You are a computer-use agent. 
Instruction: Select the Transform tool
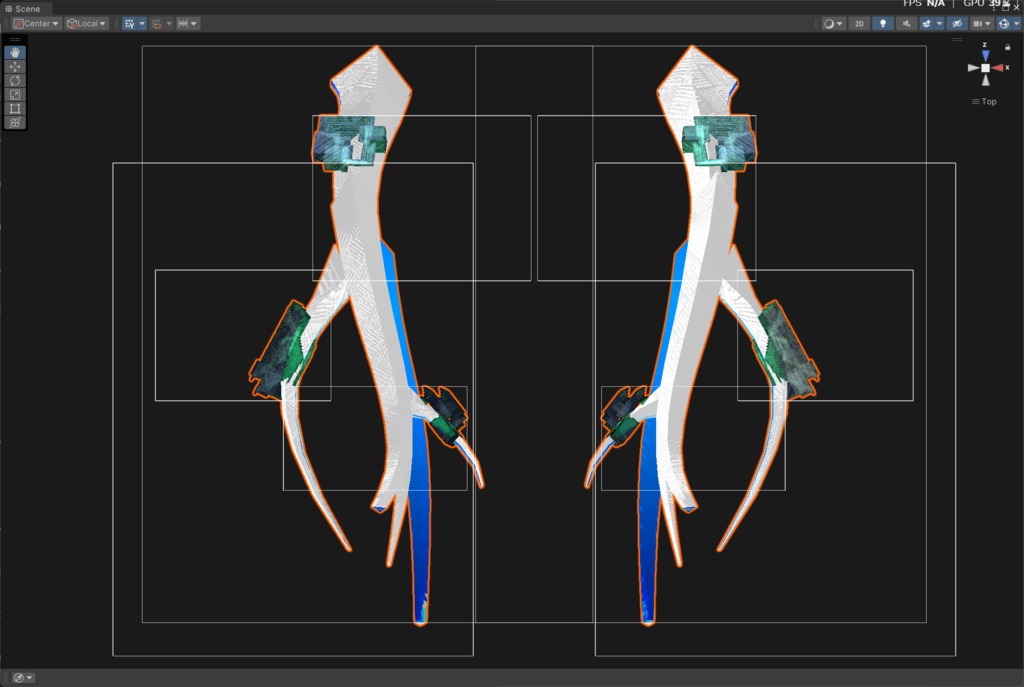[x=15, y=123]
